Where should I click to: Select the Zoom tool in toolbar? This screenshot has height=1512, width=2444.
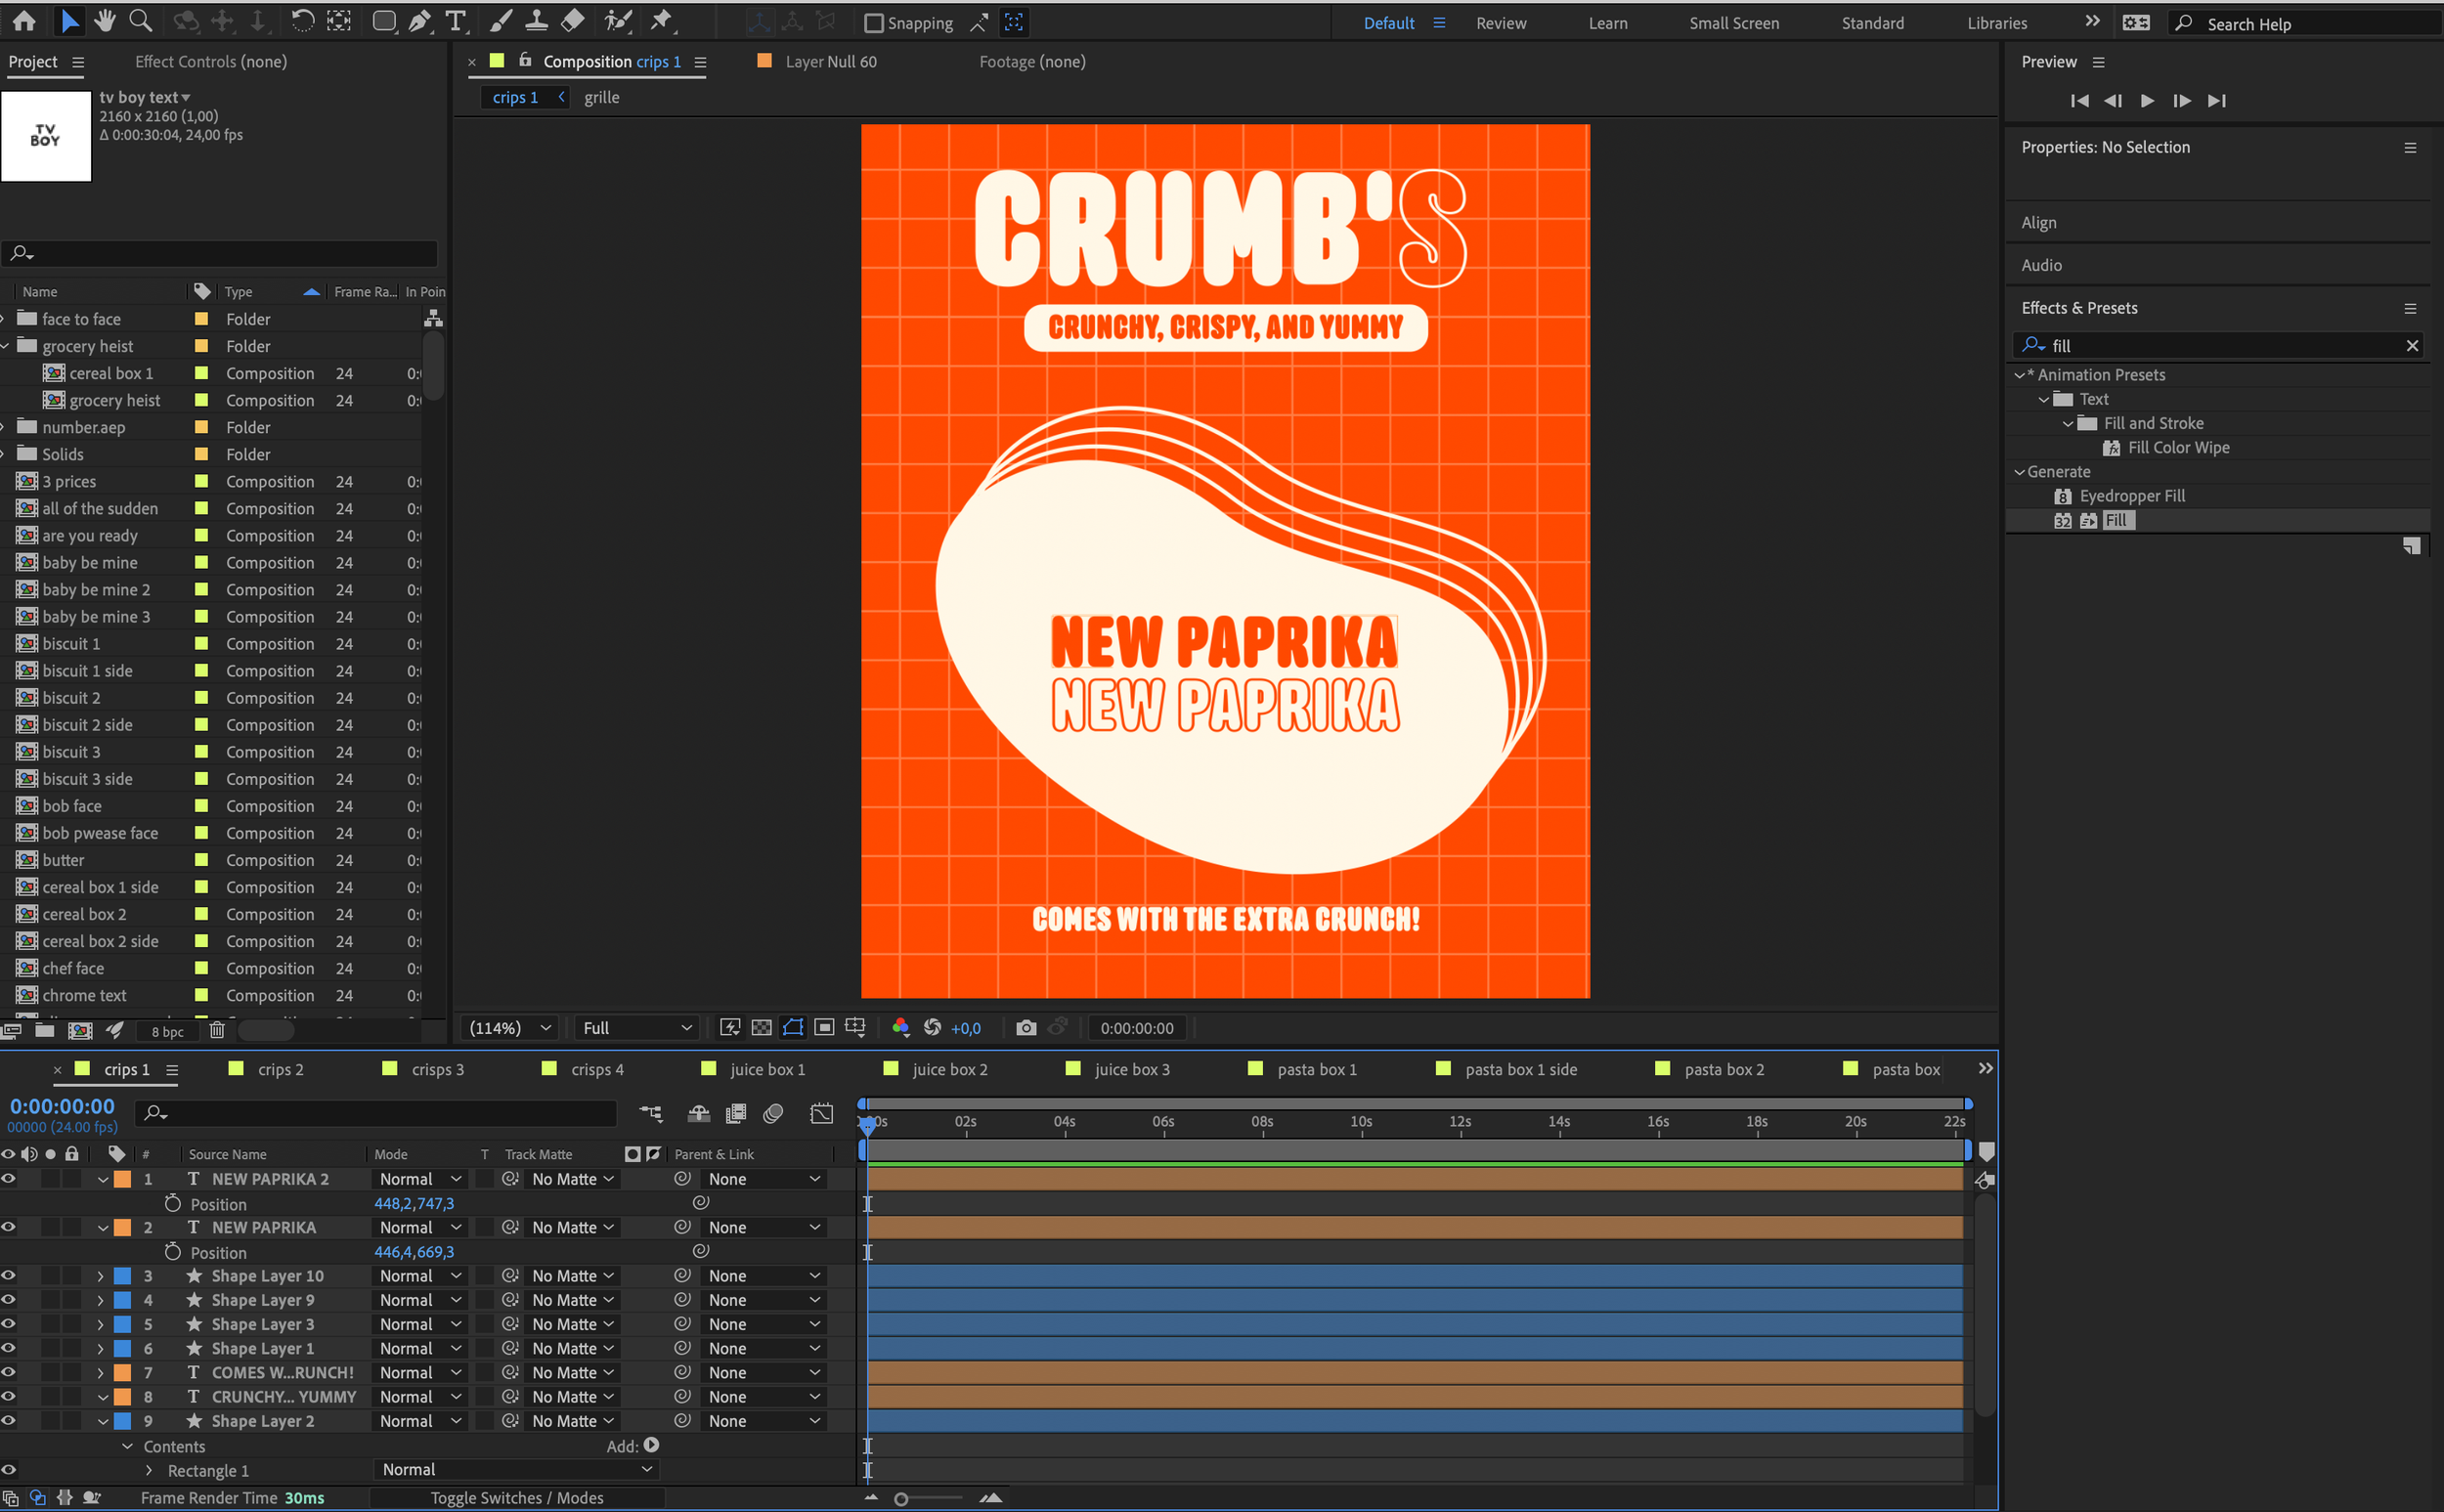tap(141, 21)
